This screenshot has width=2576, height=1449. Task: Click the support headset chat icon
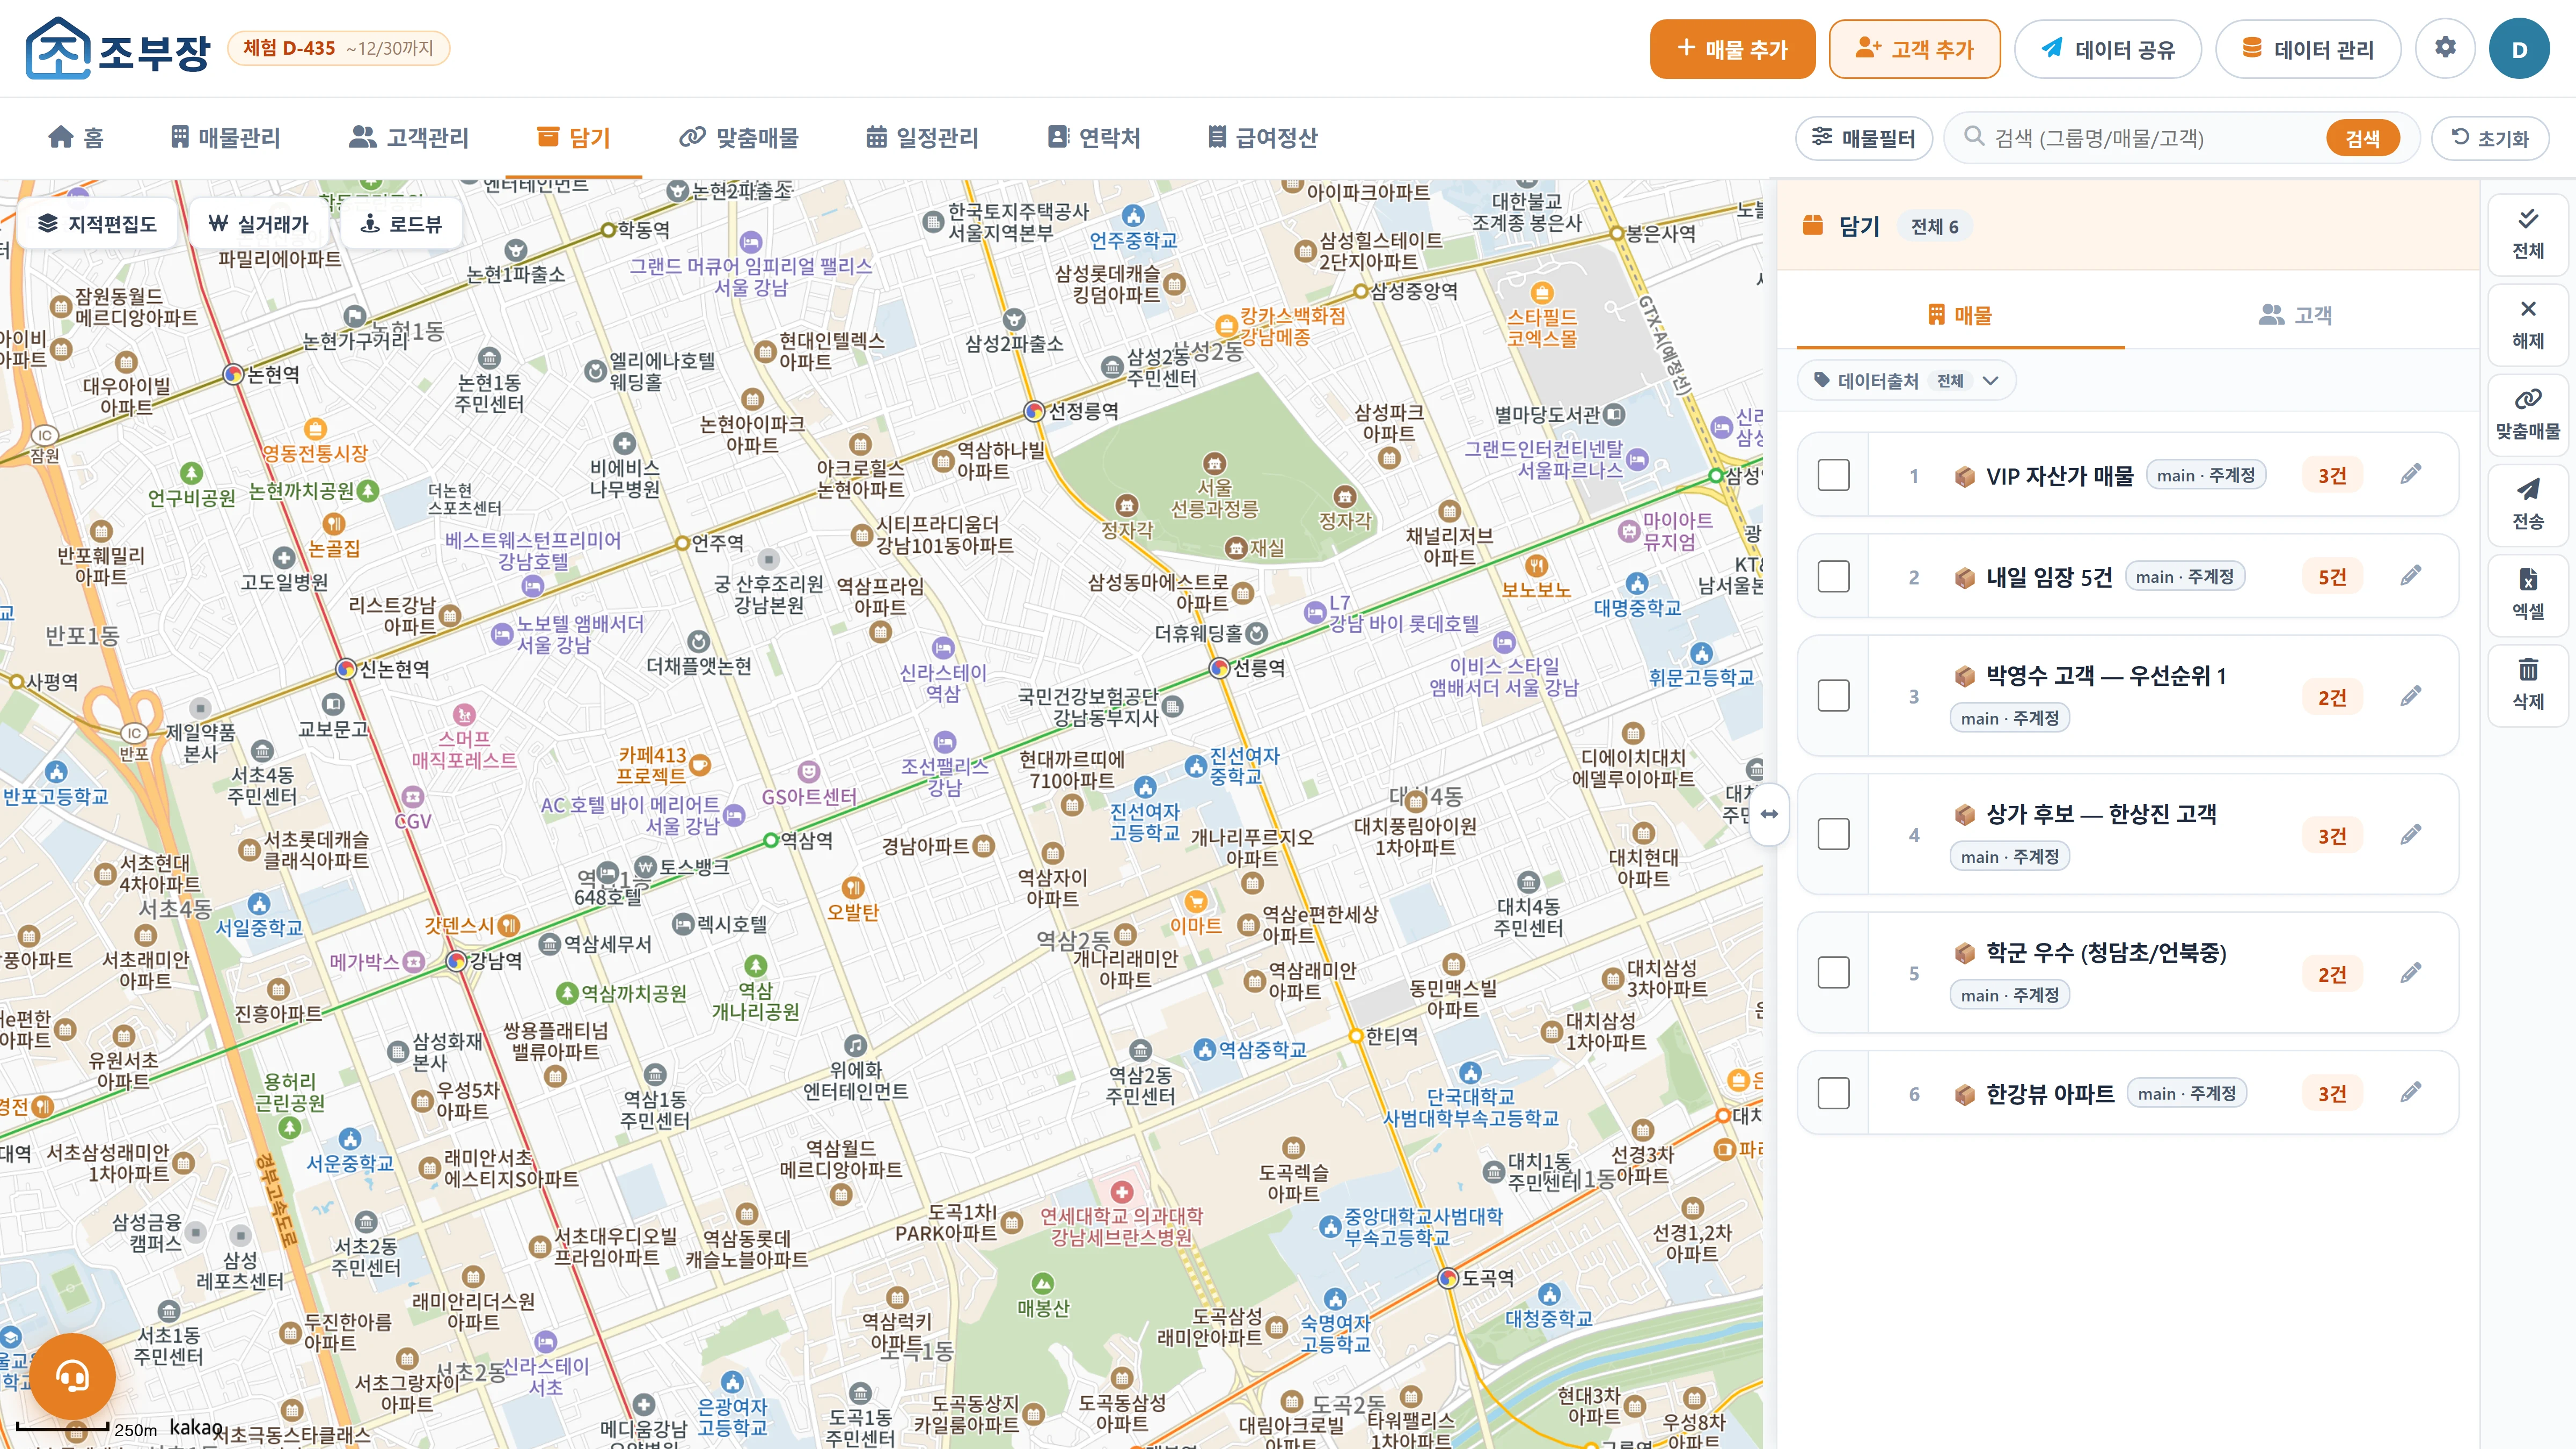pos(72,1376)
